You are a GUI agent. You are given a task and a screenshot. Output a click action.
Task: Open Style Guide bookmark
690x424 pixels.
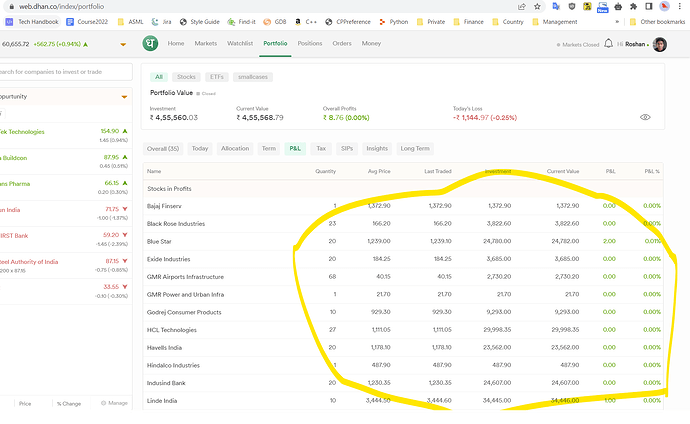tap(199, 22)
